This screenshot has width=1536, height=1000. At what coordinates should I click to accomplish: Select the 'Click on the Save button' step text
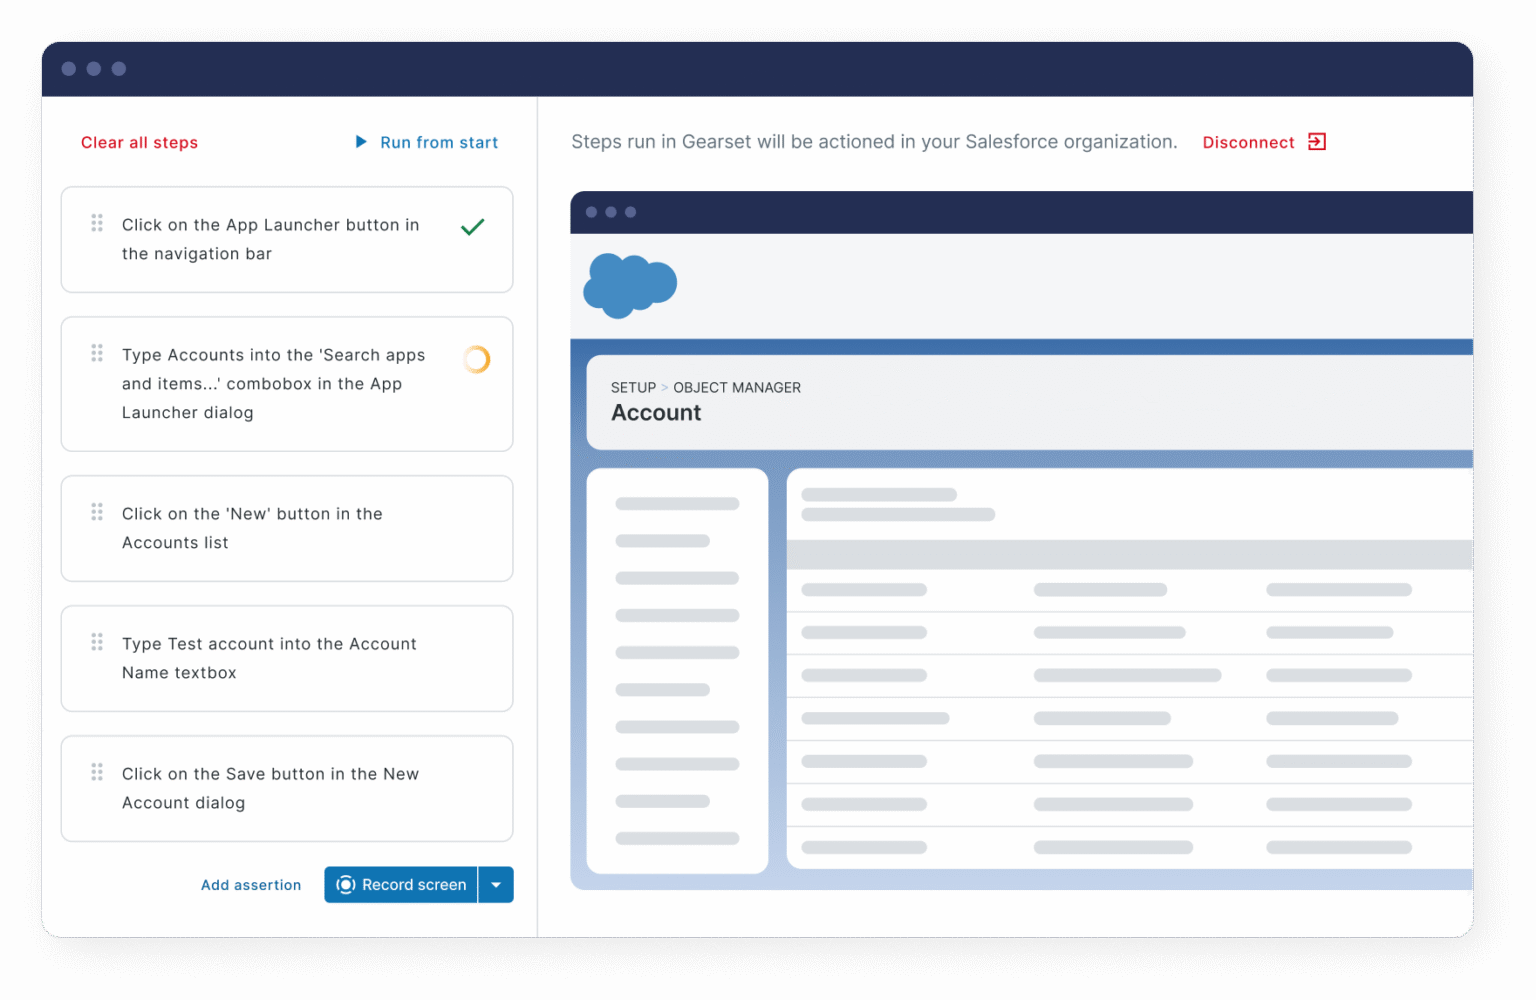(x=270, y=788)
